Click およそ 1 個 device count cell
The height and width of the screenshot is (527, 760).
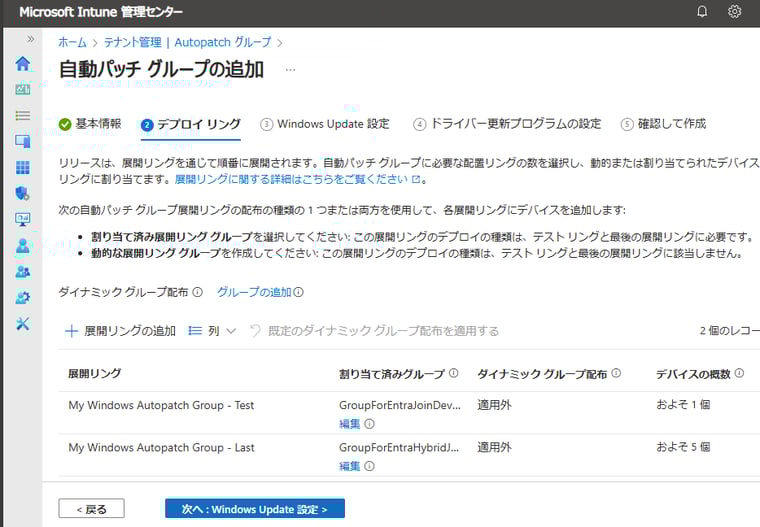click(683, 404)
